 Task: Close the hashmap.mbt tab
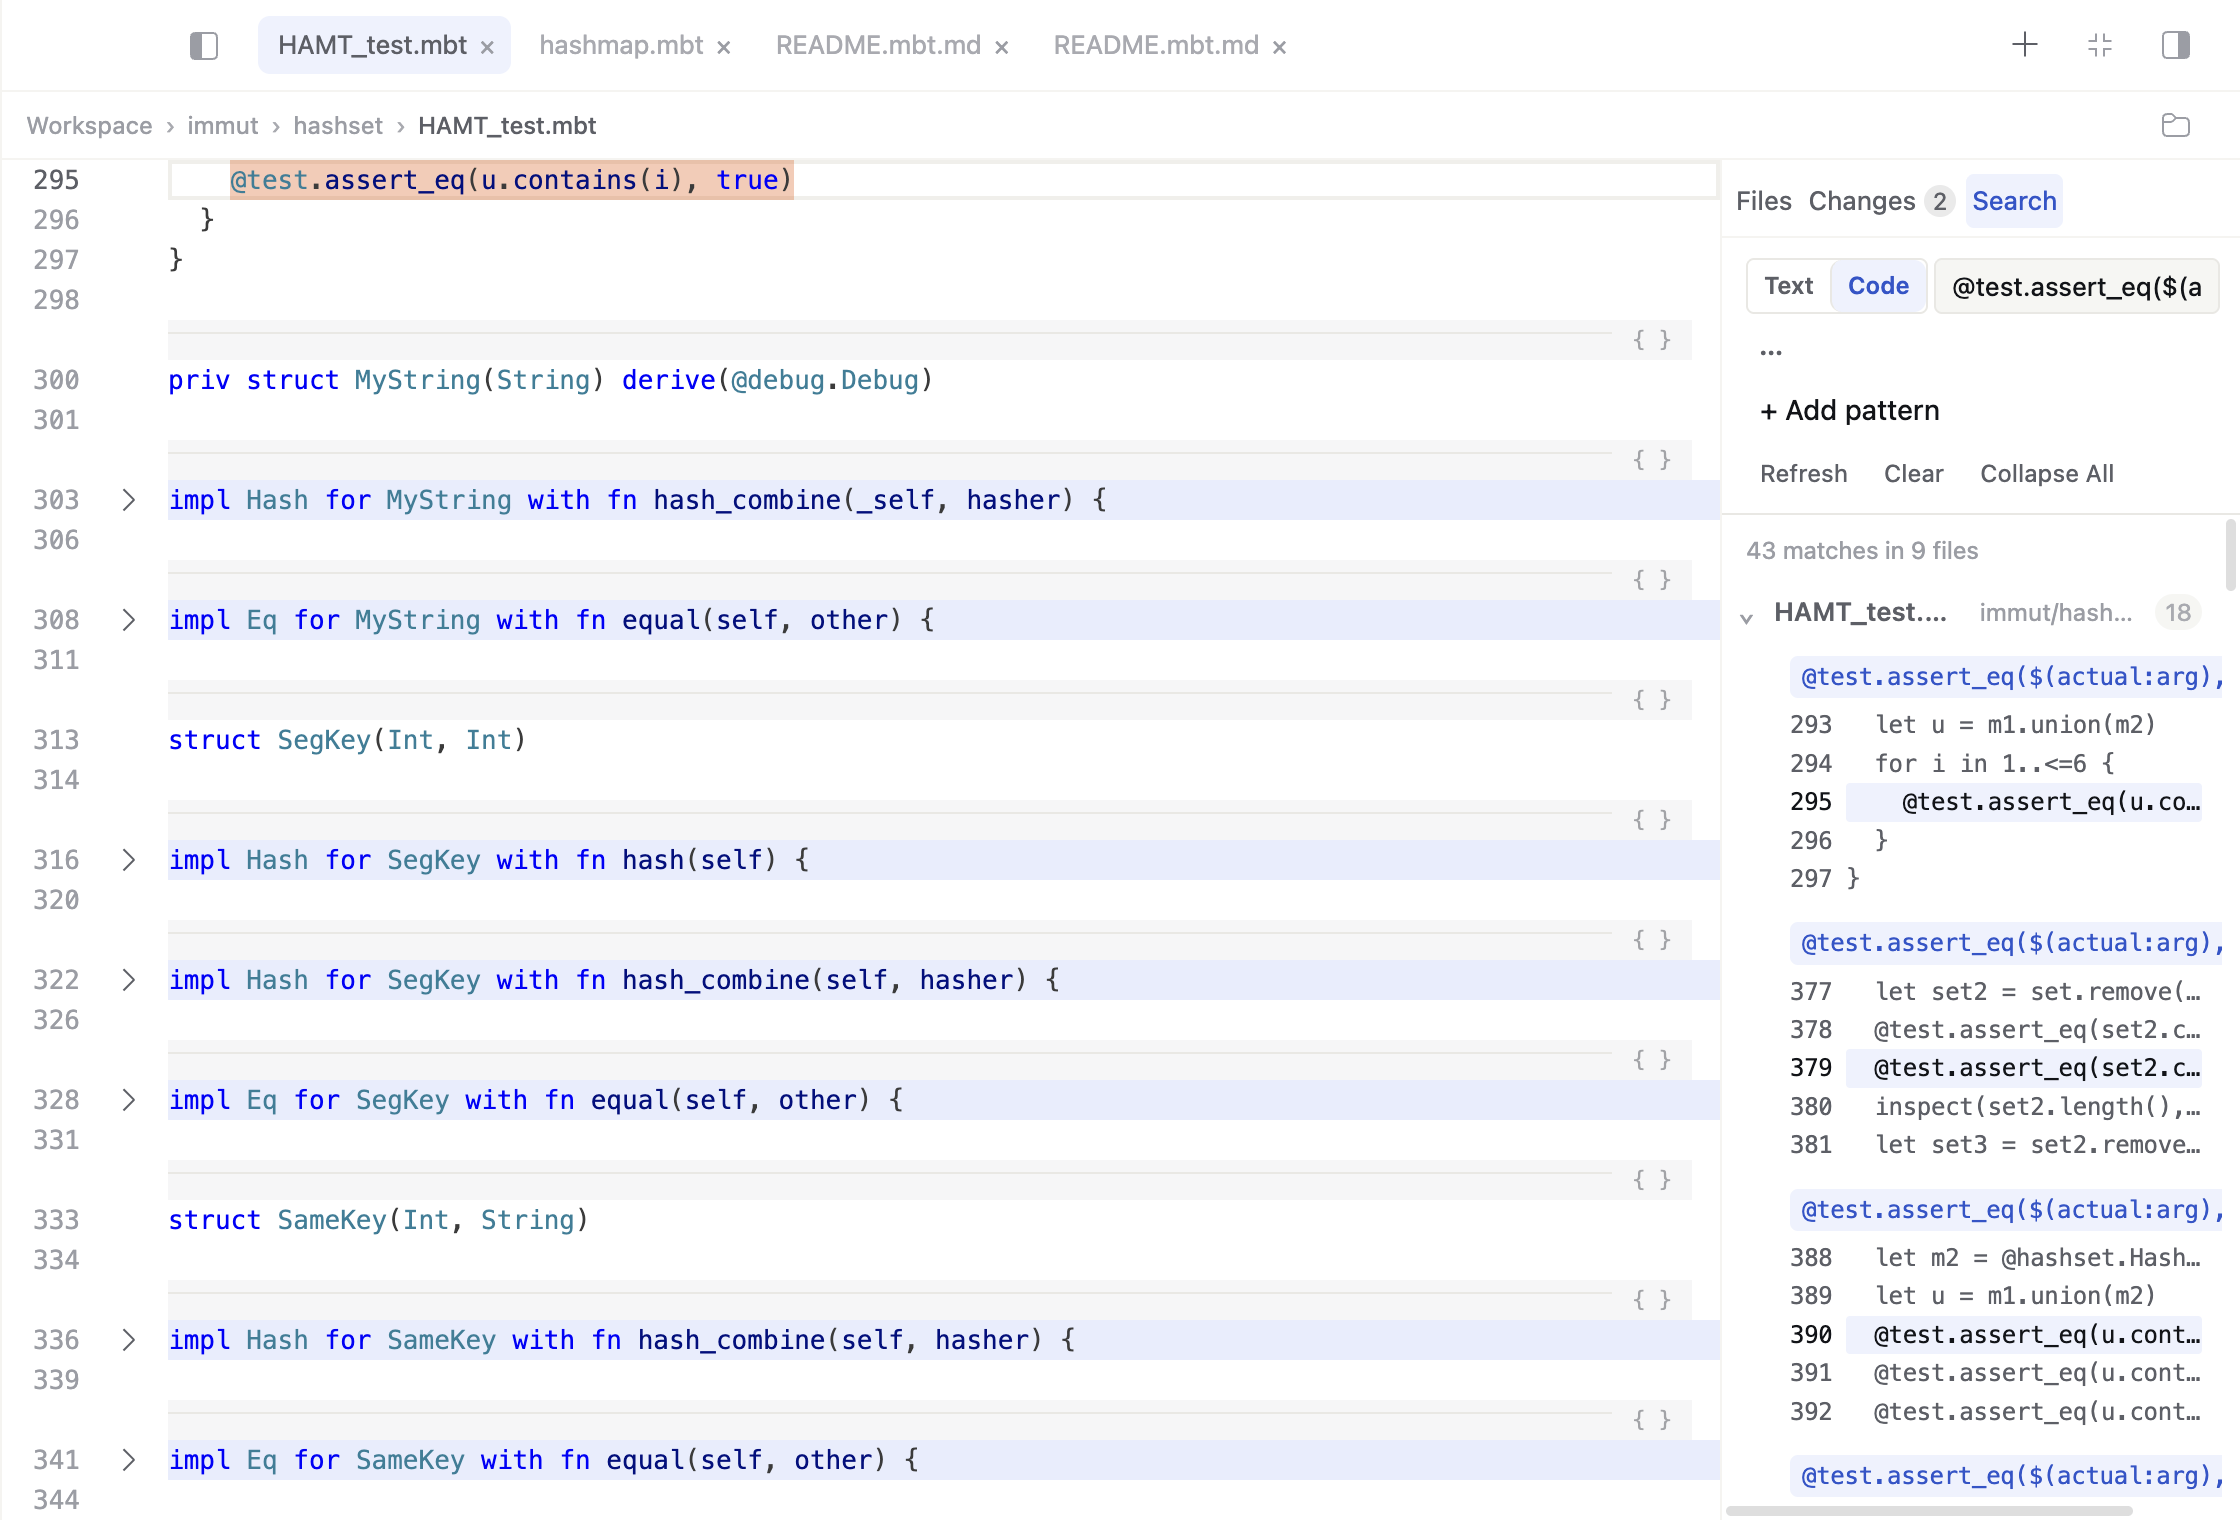click(724, 47)
